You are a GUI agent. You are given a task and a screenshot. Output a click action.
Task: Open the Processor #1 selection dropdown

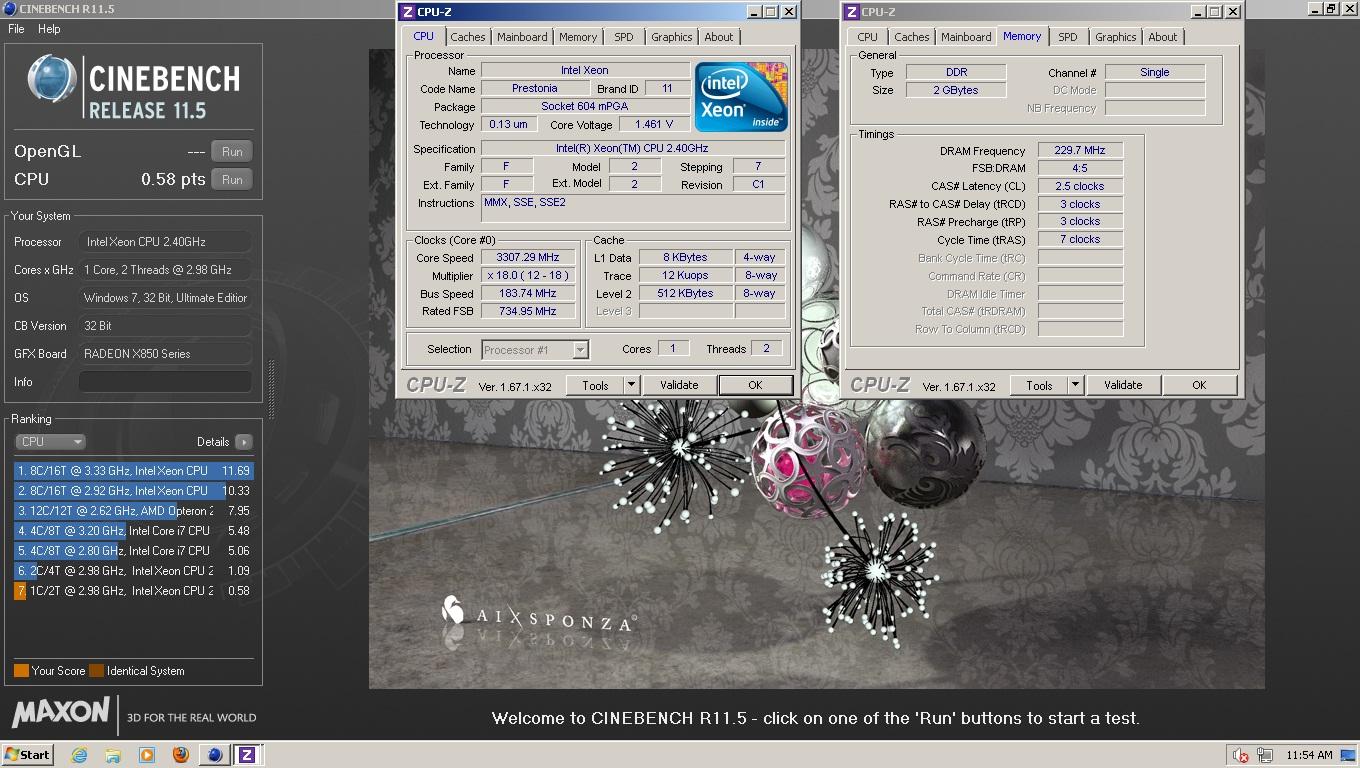535,350
